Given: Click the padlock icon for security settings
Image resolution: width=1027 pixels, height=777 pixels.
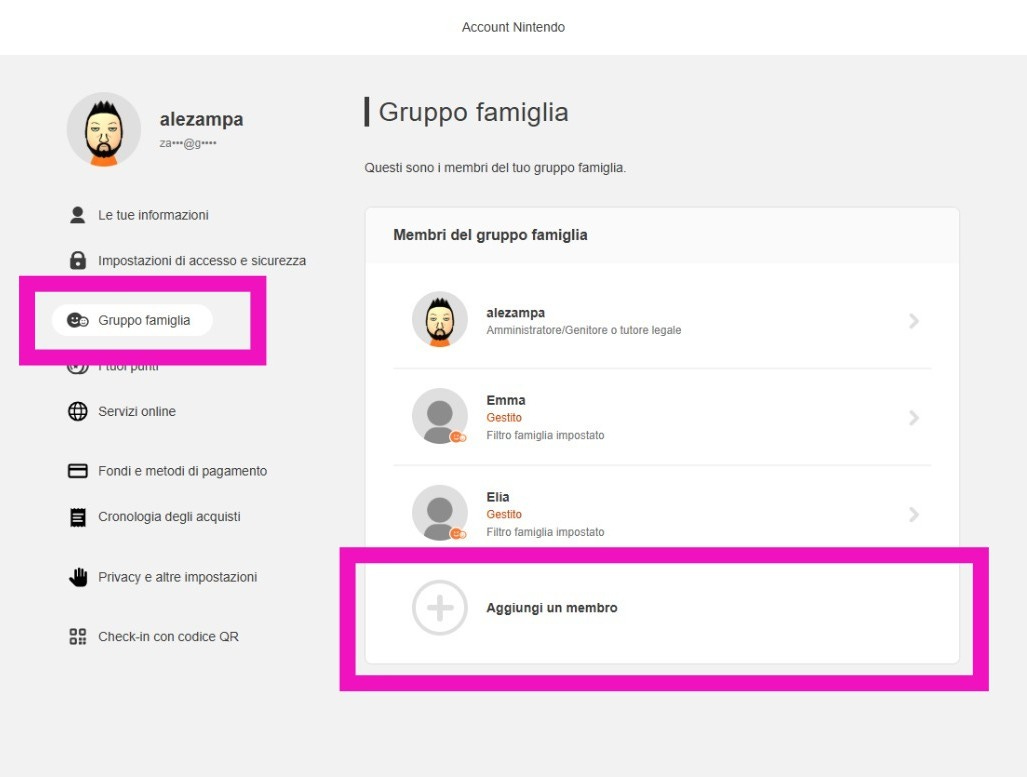Looking at the screenshot, I should pos(77,260).
